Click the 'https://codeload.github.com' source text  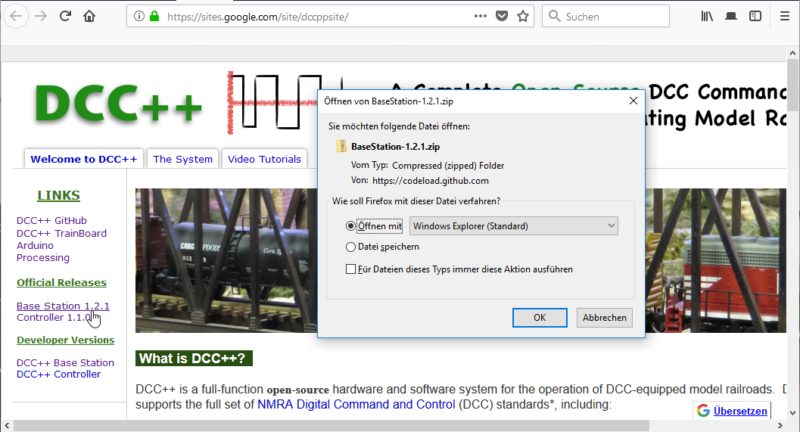431,181
